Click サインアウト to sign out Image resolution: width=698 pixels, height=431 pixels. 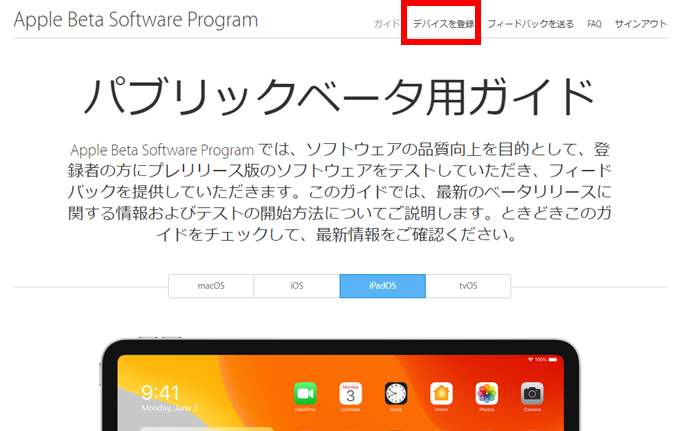(641, 24)
